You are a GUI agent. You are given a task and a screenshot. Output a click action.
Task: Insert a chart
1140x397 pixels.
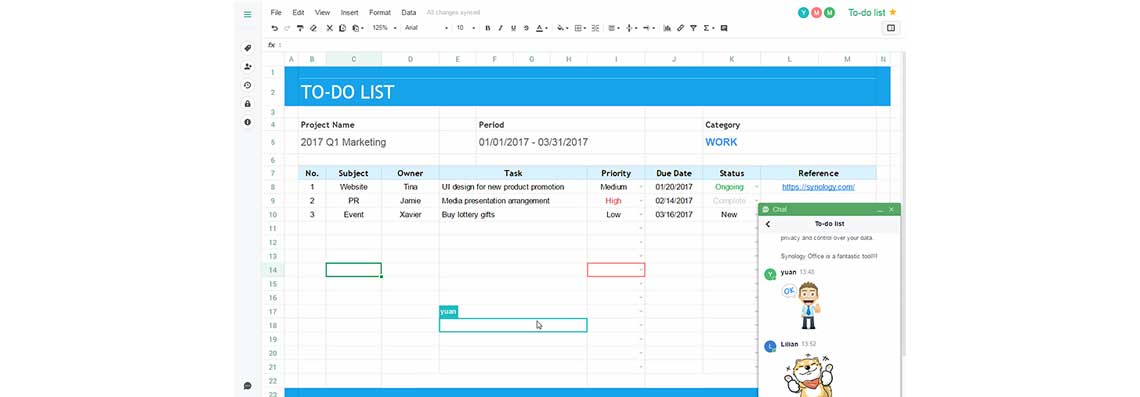(667, 28)
